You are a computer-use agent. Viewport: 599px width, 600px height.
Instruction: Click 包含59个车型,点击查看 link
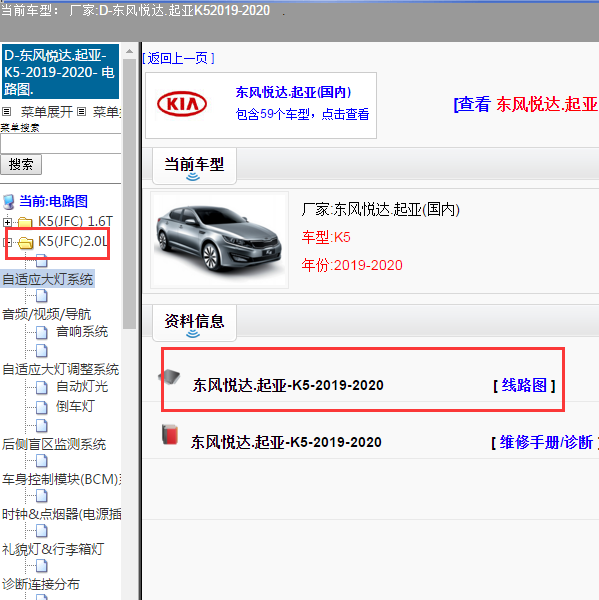302,114
